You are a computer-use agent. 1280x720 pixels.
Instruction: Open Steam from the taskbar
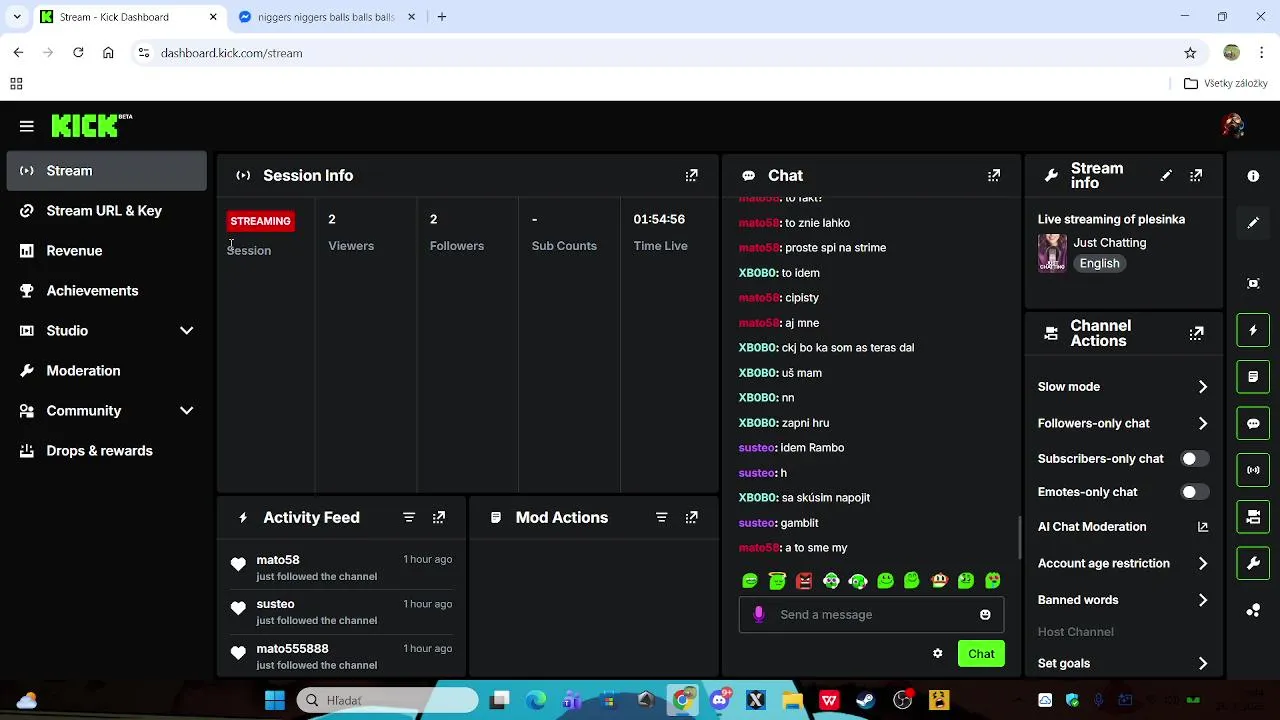(x=865, y=700)
